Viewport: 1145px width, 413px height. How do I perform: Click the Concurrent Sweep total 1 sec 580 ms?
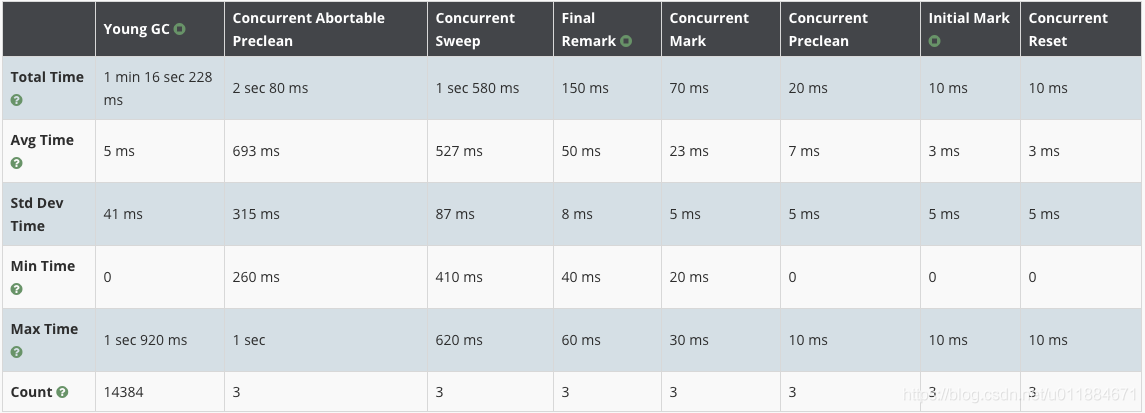click(478, 88)
